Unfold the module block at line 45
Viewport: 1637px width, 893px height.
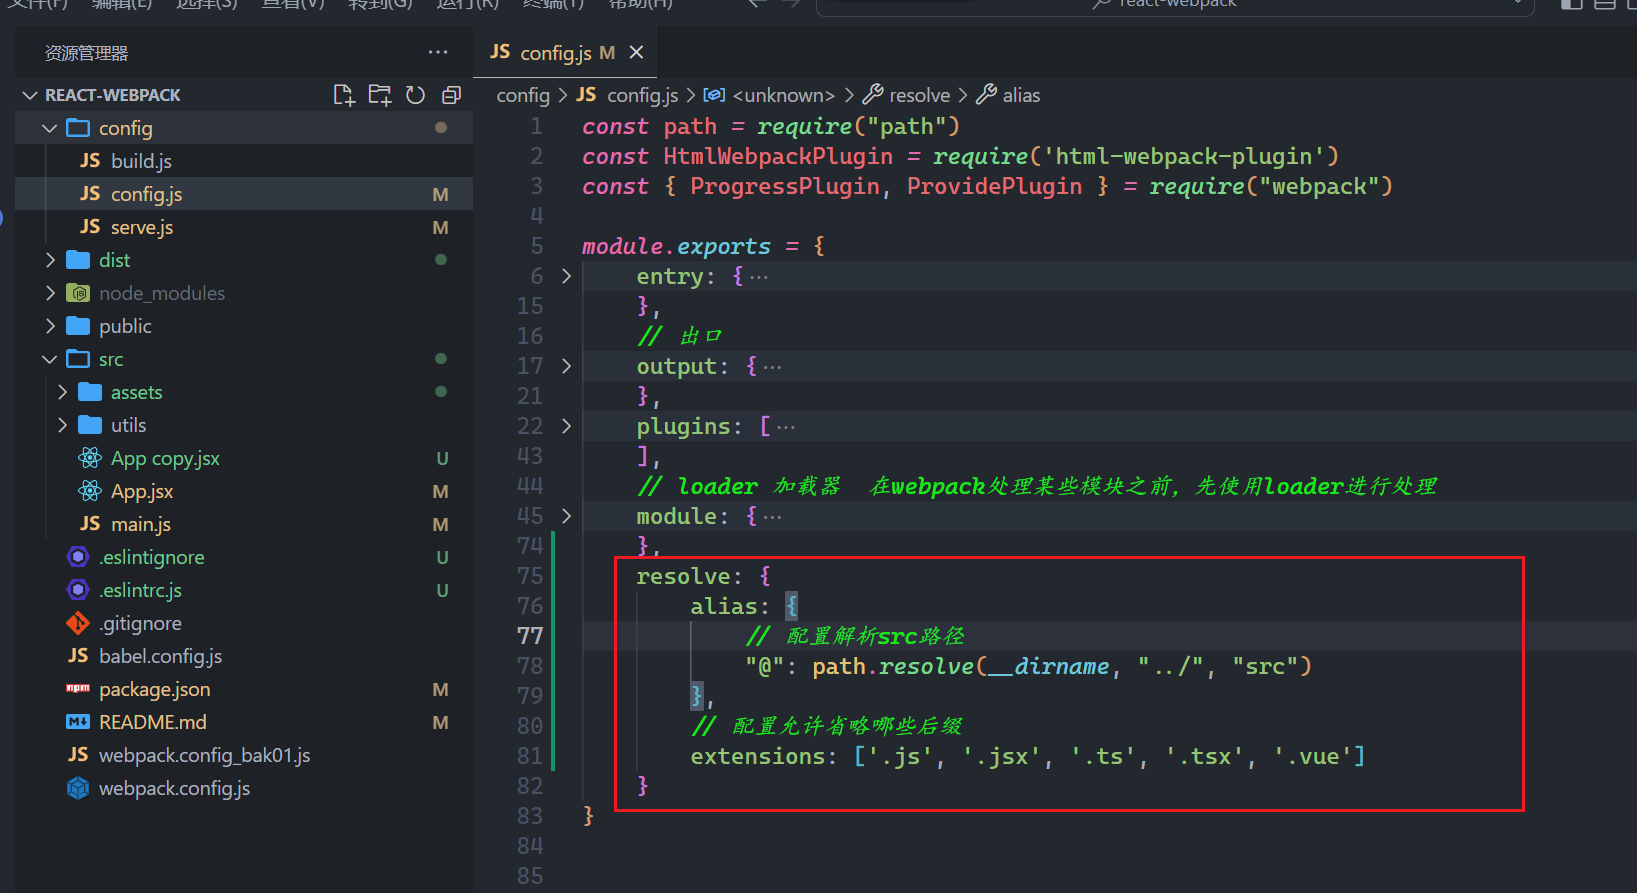pyautogui.click(x=566, y=516)
